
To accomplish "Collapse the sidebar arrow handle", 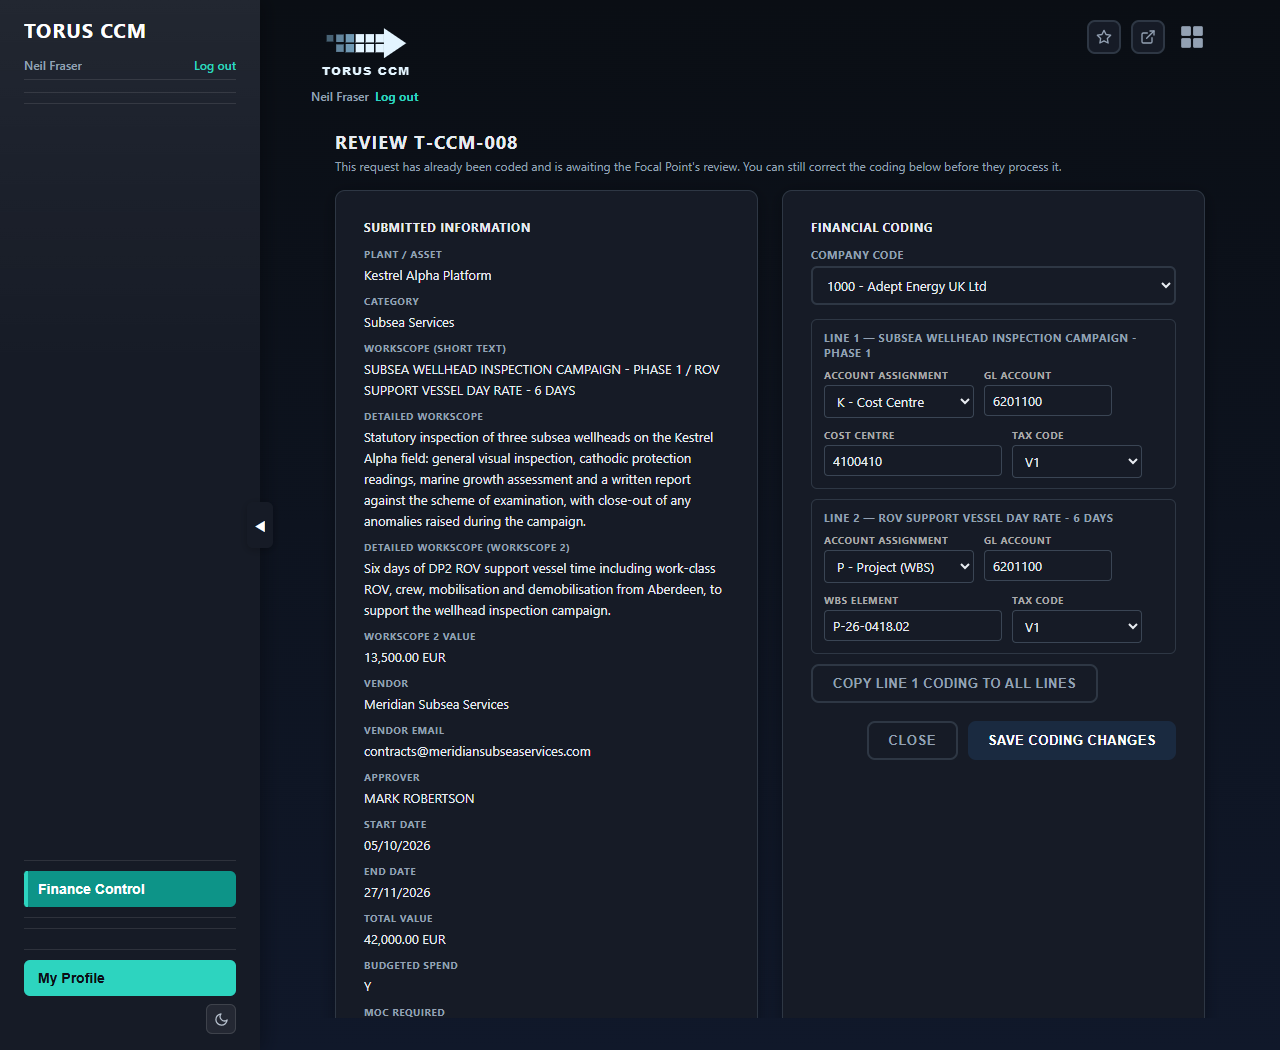I will point(260,526).
